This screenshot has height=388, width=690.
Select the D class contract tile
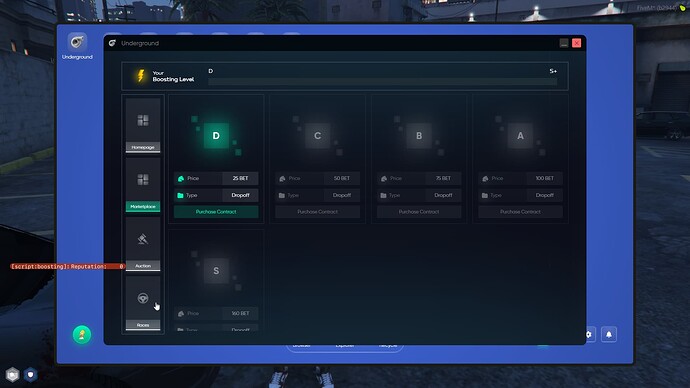pyautogui.click(x=216, y=135)
